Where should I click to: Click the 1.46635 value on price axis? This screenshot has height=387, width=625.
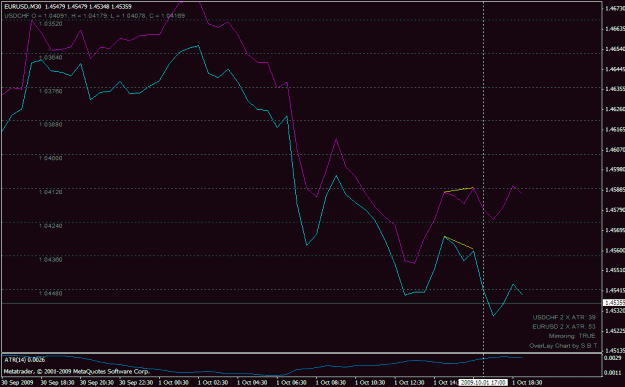[615, 29]
